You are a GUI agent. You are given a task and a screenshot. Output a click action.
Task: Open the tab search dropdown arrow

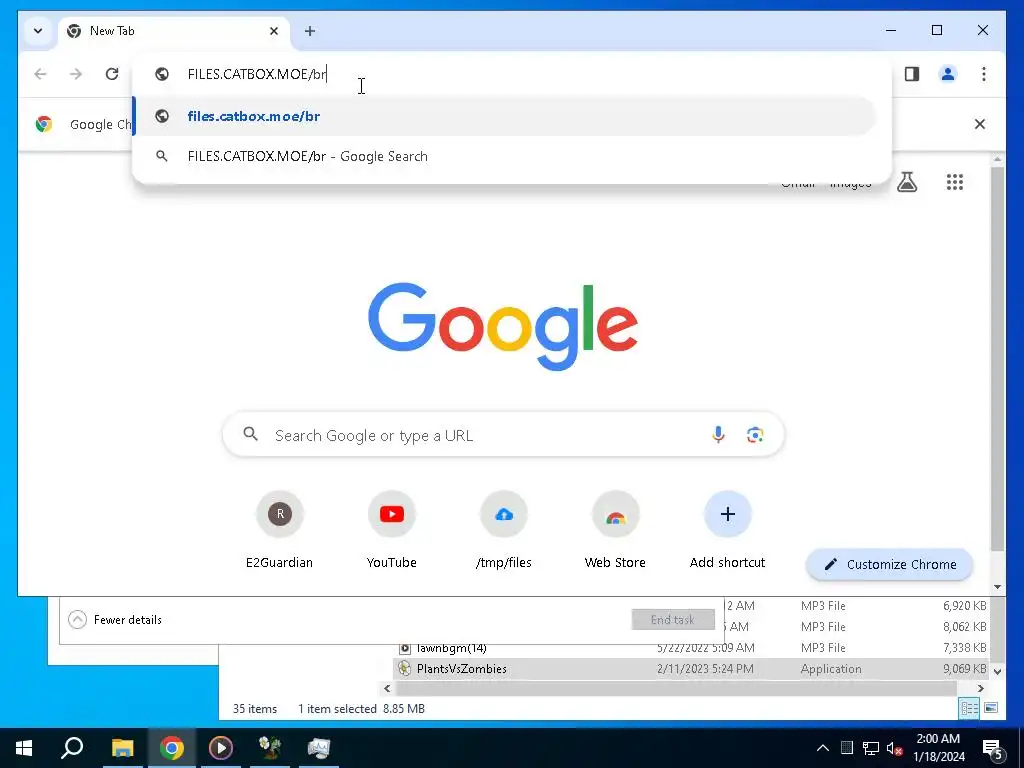pyautogui.click(x=38, y=31)
